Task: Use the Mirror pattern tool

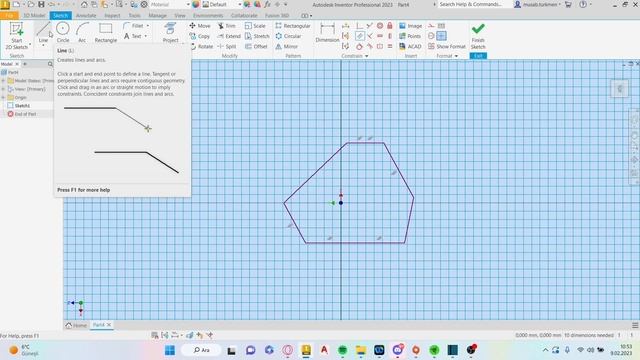Action: tap(287, 47)
